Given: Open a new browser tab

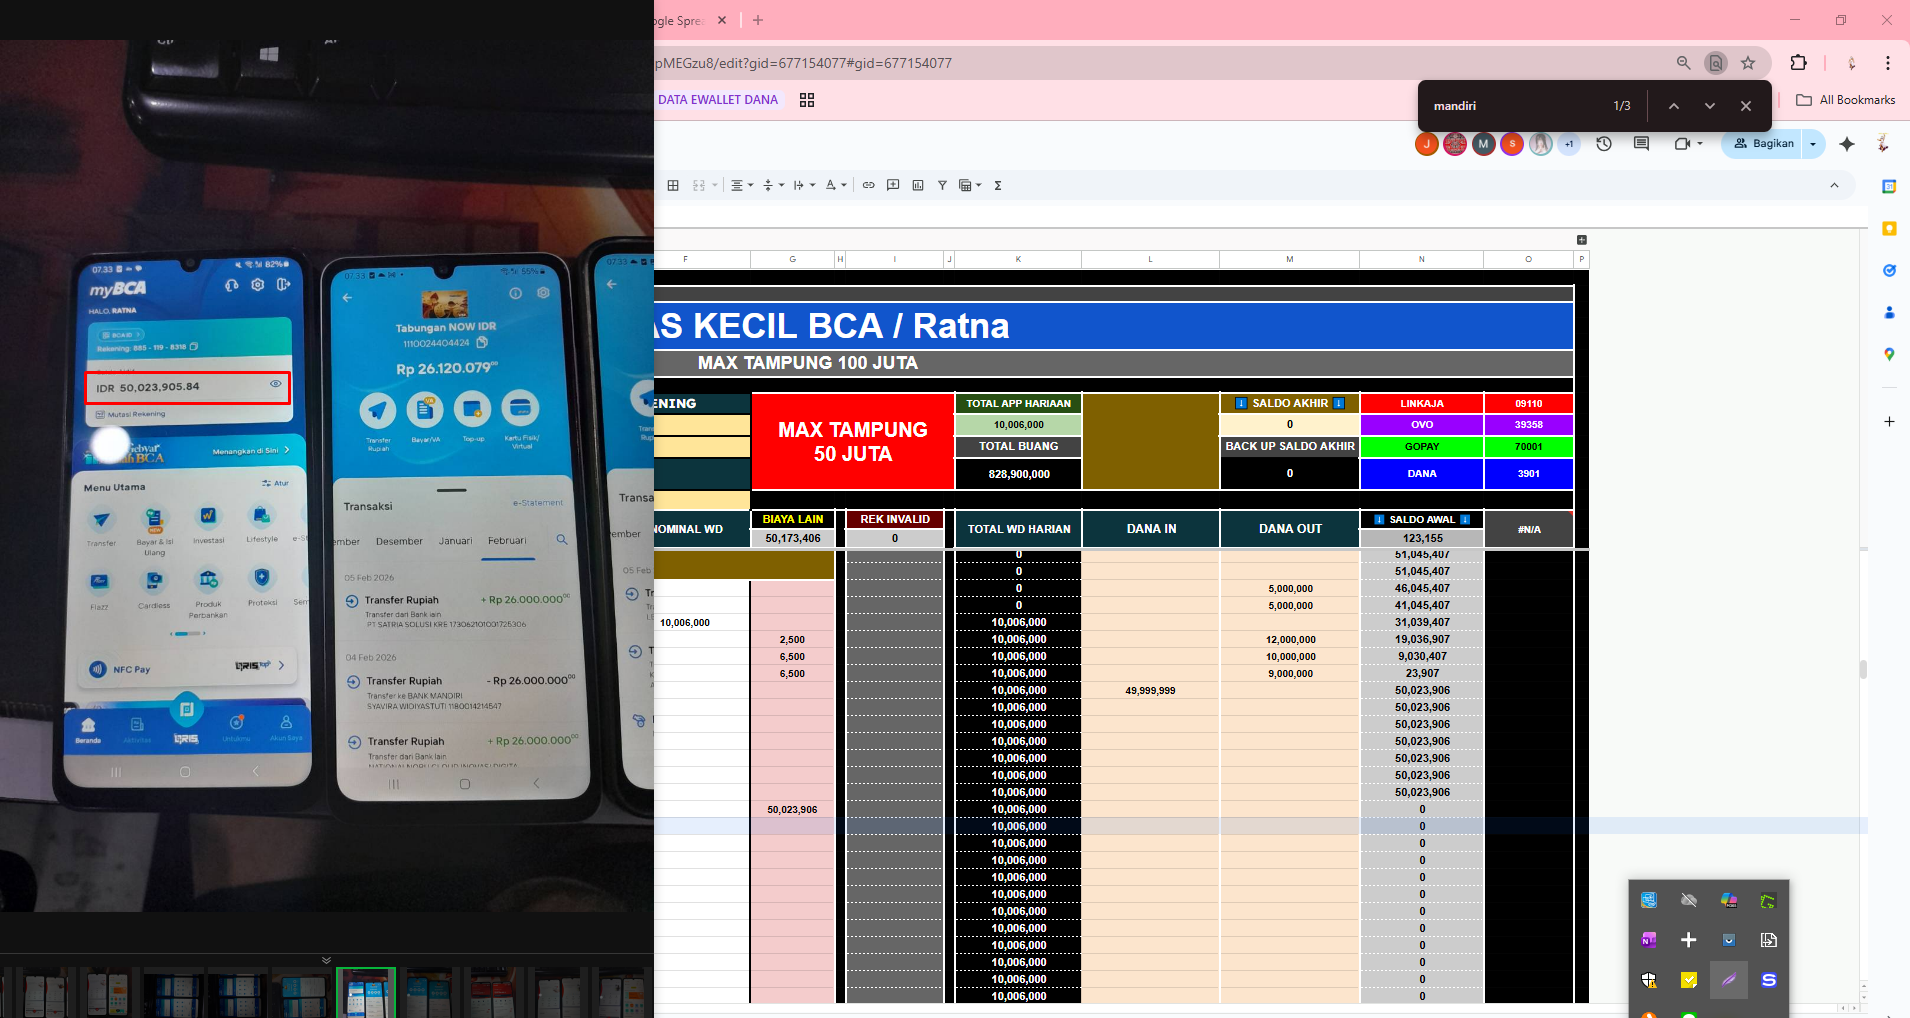Looking at the screenshot, I should pos(758,20).
